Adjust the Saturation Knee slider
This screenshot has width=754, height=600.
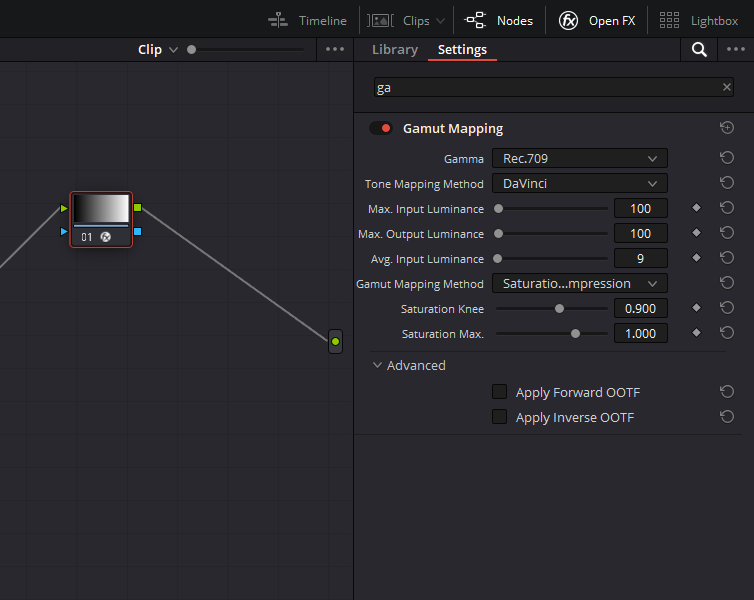click(559, 309)
